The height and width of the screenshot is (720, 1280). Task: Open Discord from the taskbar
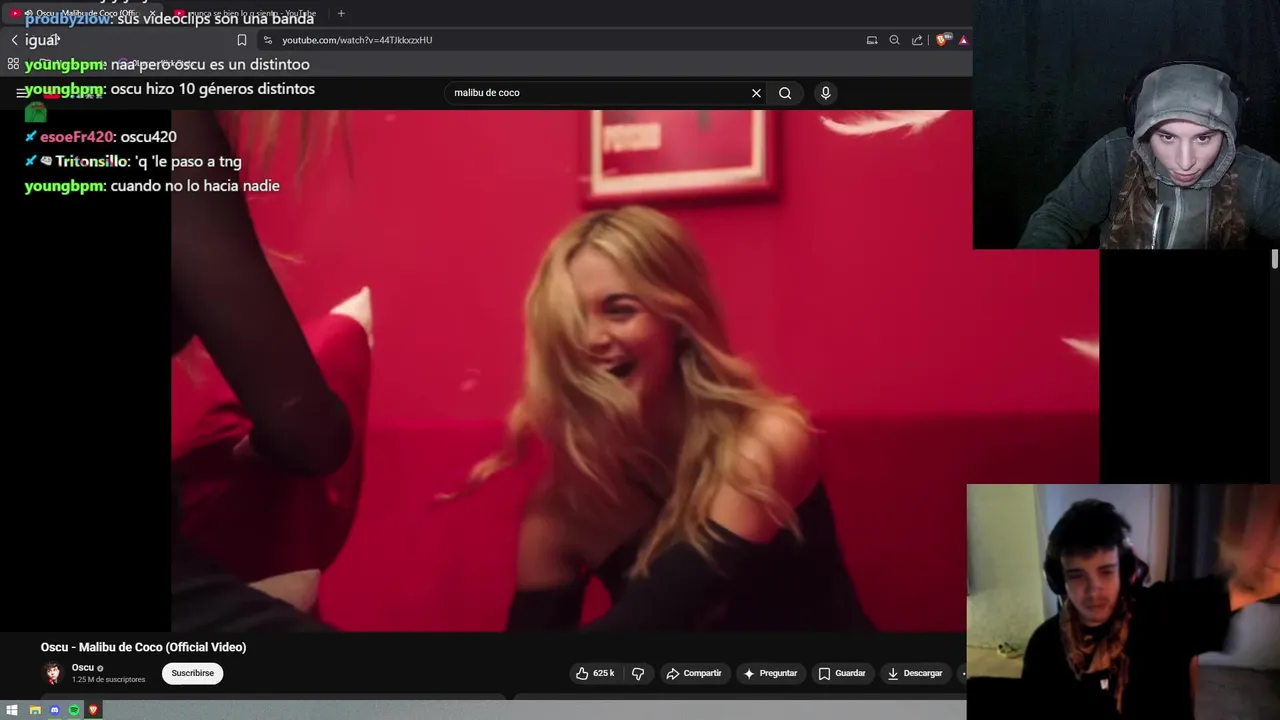coord(54,710)
